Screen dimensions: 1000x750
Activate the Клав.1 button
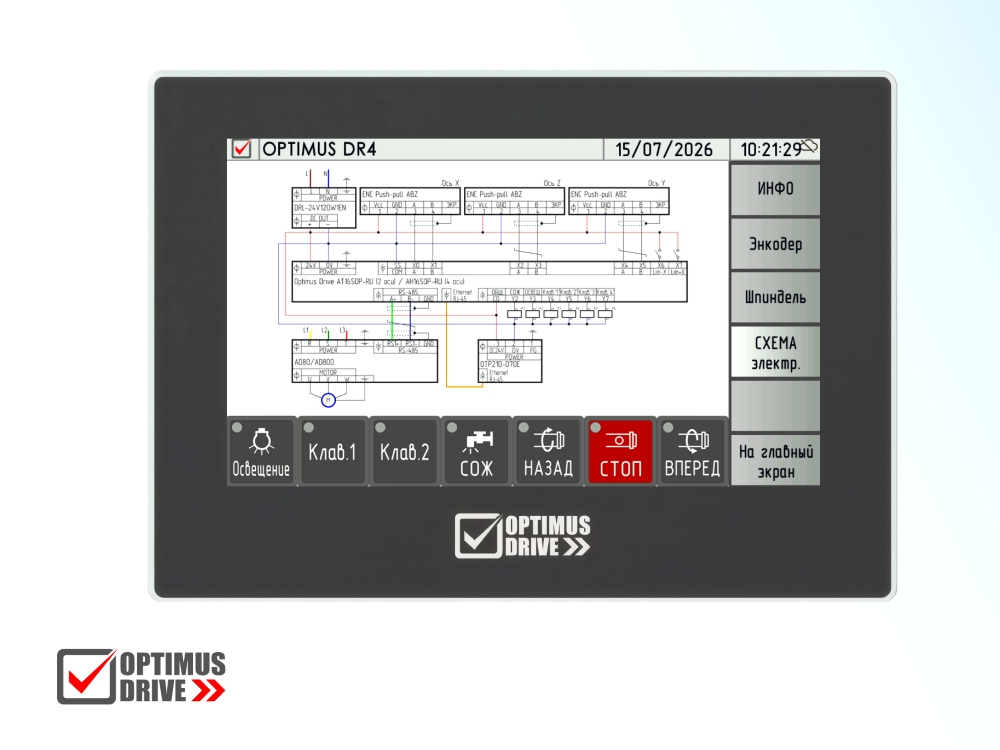click(x=332, y=452)
